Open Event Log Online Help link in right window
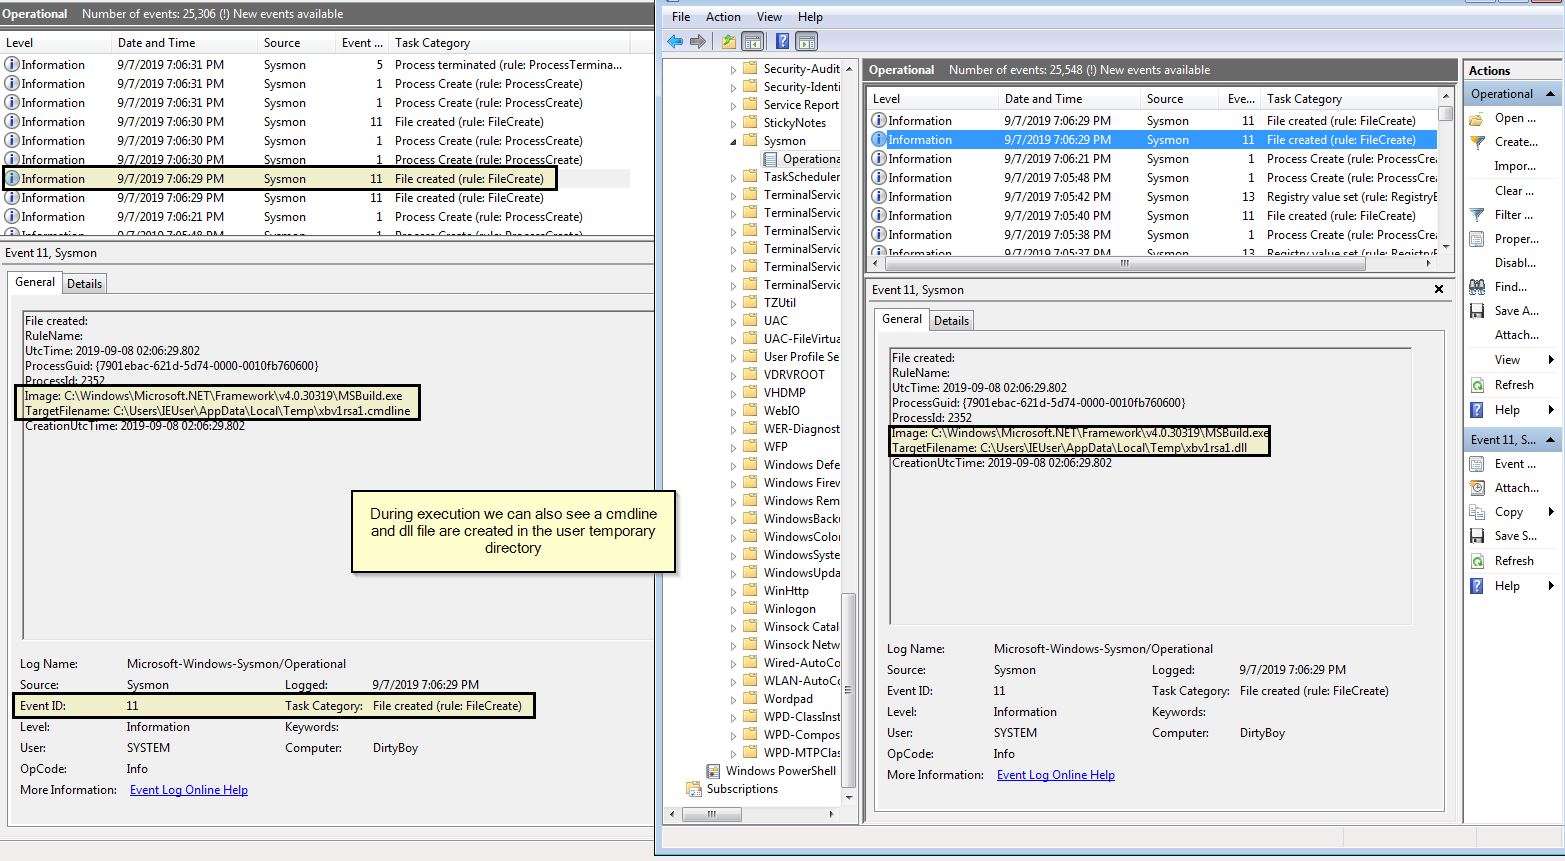1565x861 pixels. coord(1055,775)
